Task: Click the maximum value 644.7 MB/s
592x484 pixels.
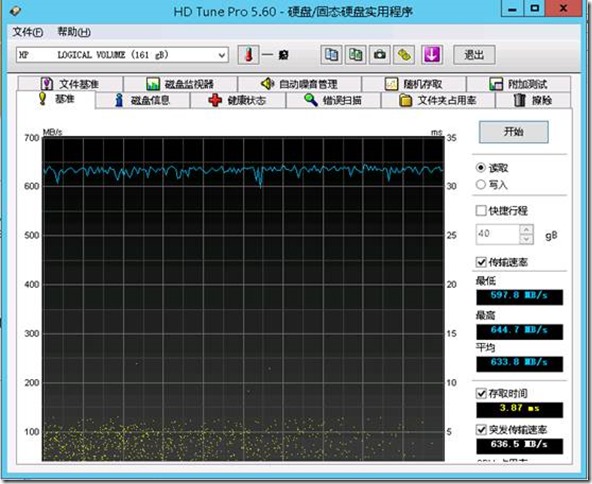Action: (x=520, y=331)
